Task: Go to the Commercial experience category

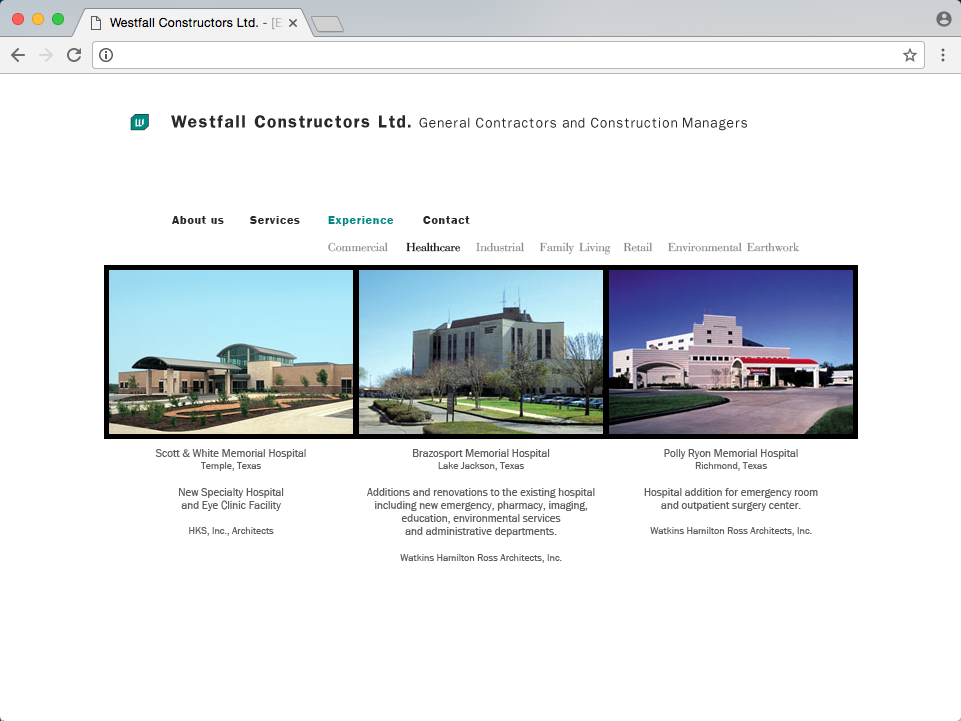Action: click(358, 247)
